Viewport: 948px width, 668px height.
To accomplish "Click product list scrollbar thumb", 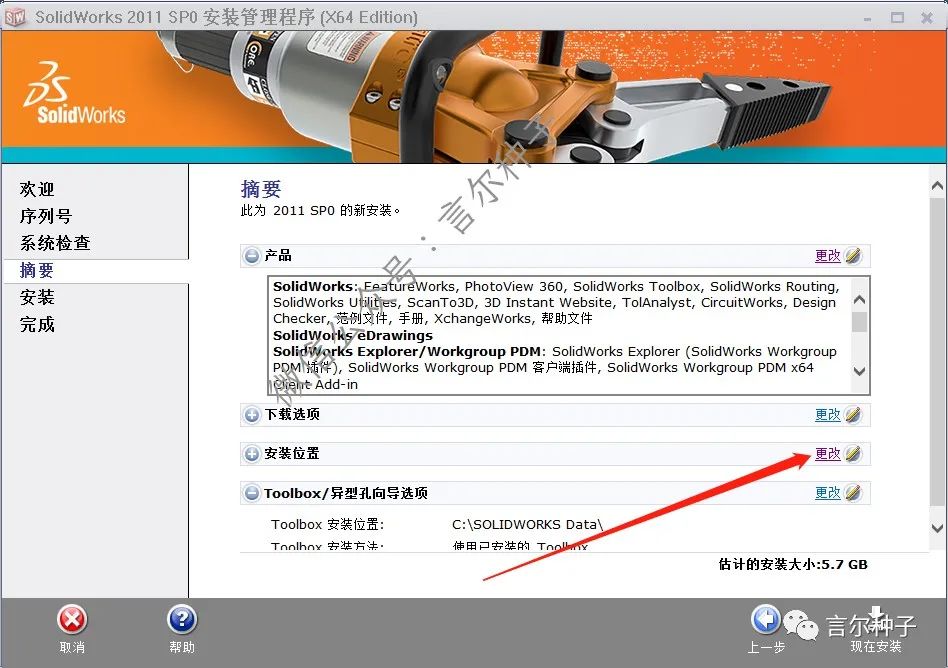I will [x=859, y=322].
